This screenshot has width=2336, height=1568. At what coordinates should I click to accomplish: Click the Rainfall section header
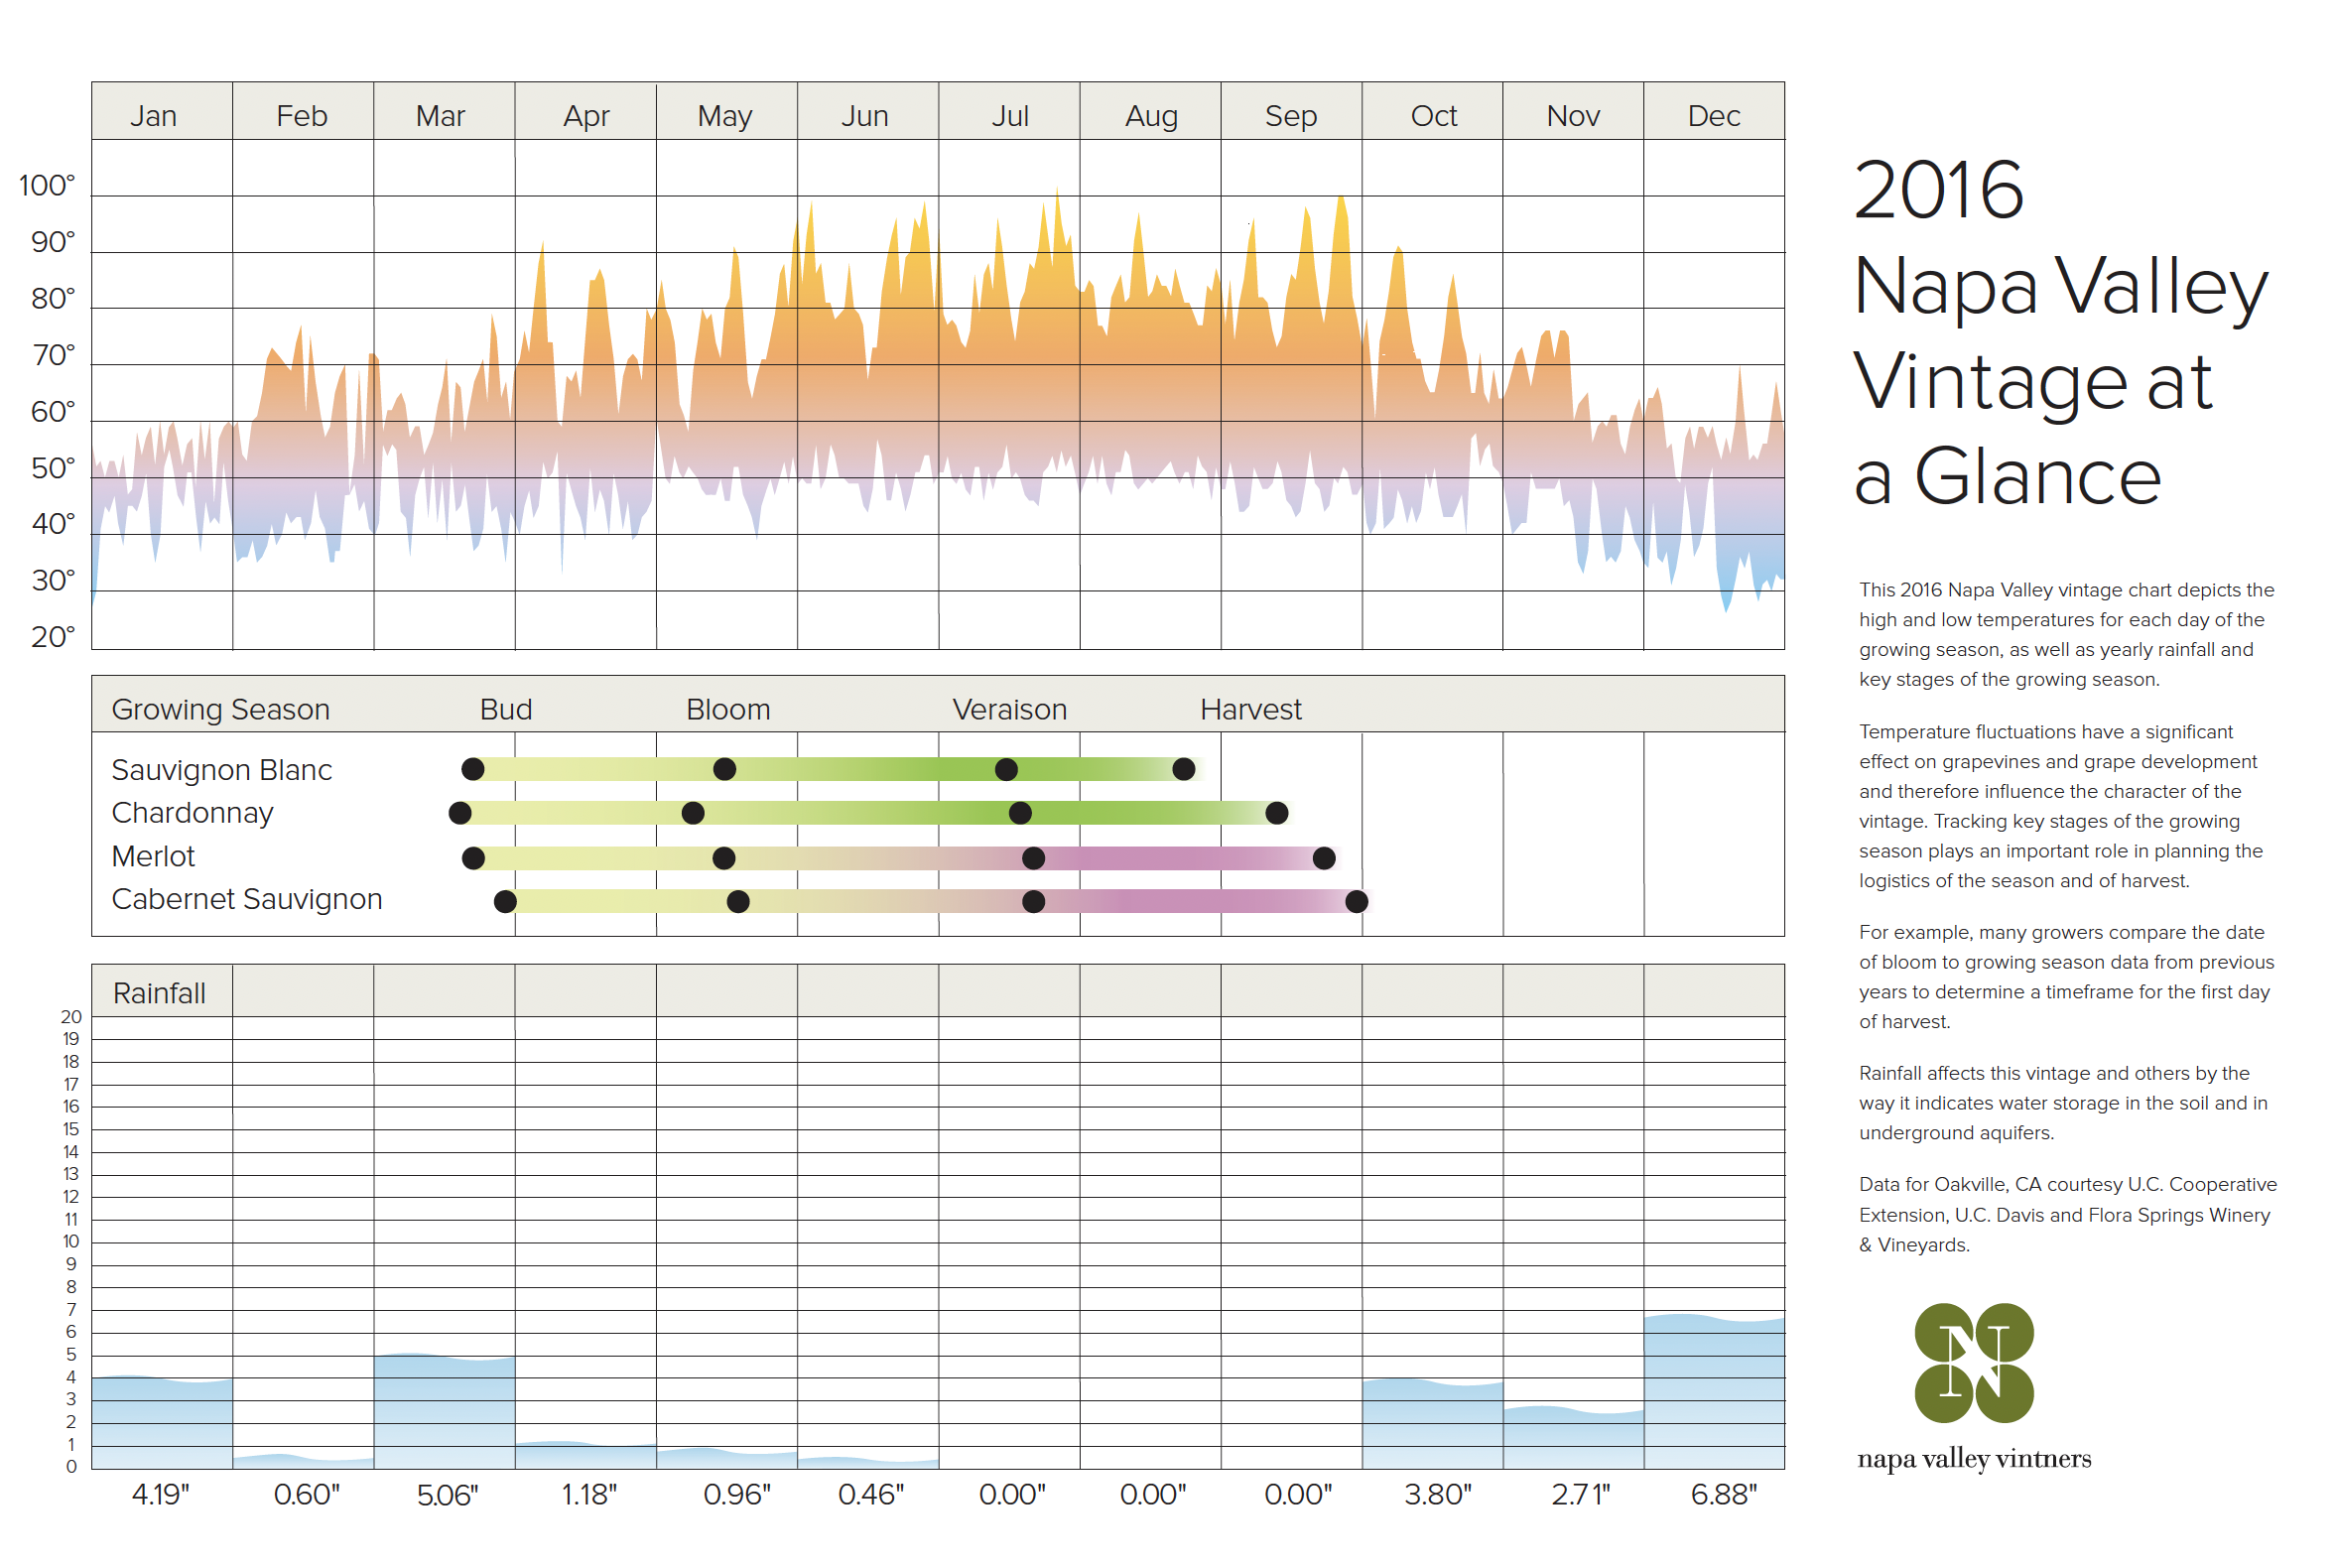(159, 993)
